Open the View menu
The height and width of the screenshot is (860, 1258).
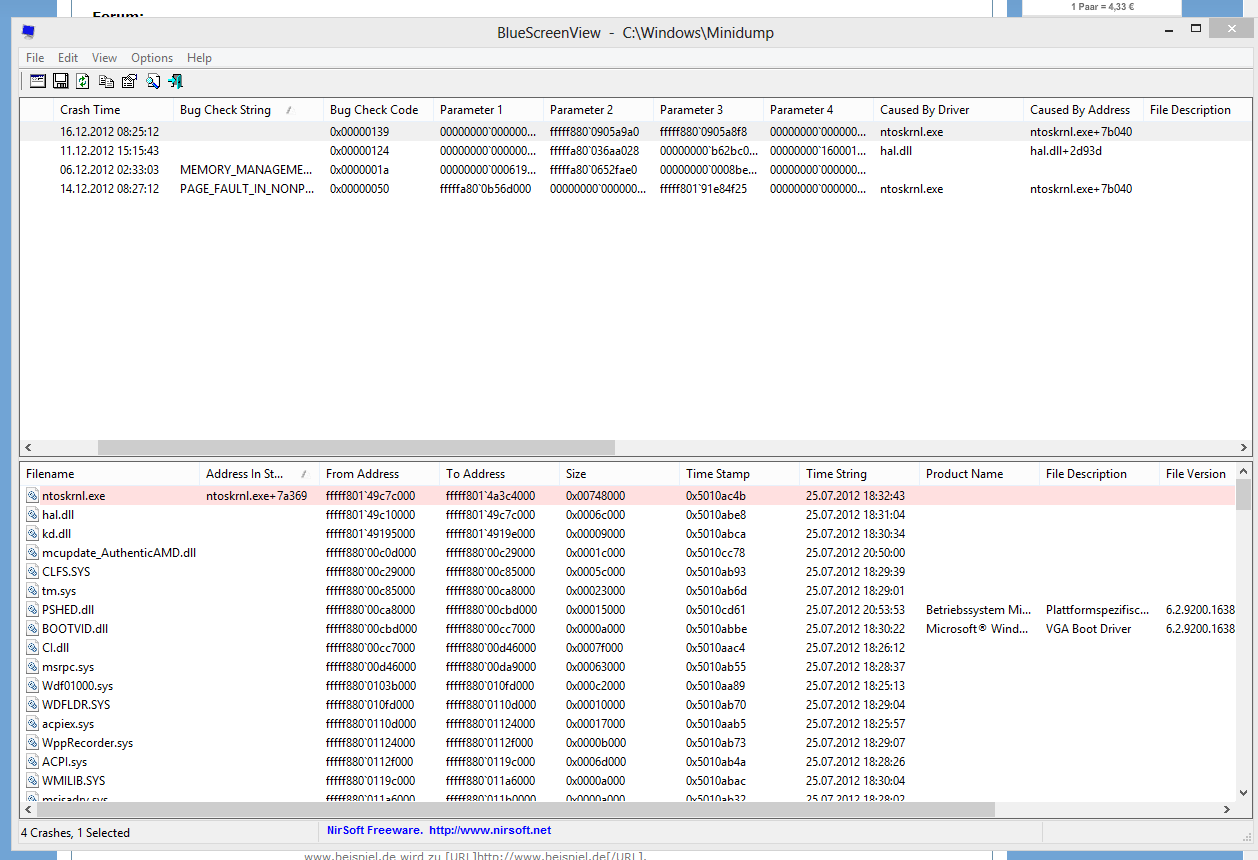(104, 58)
